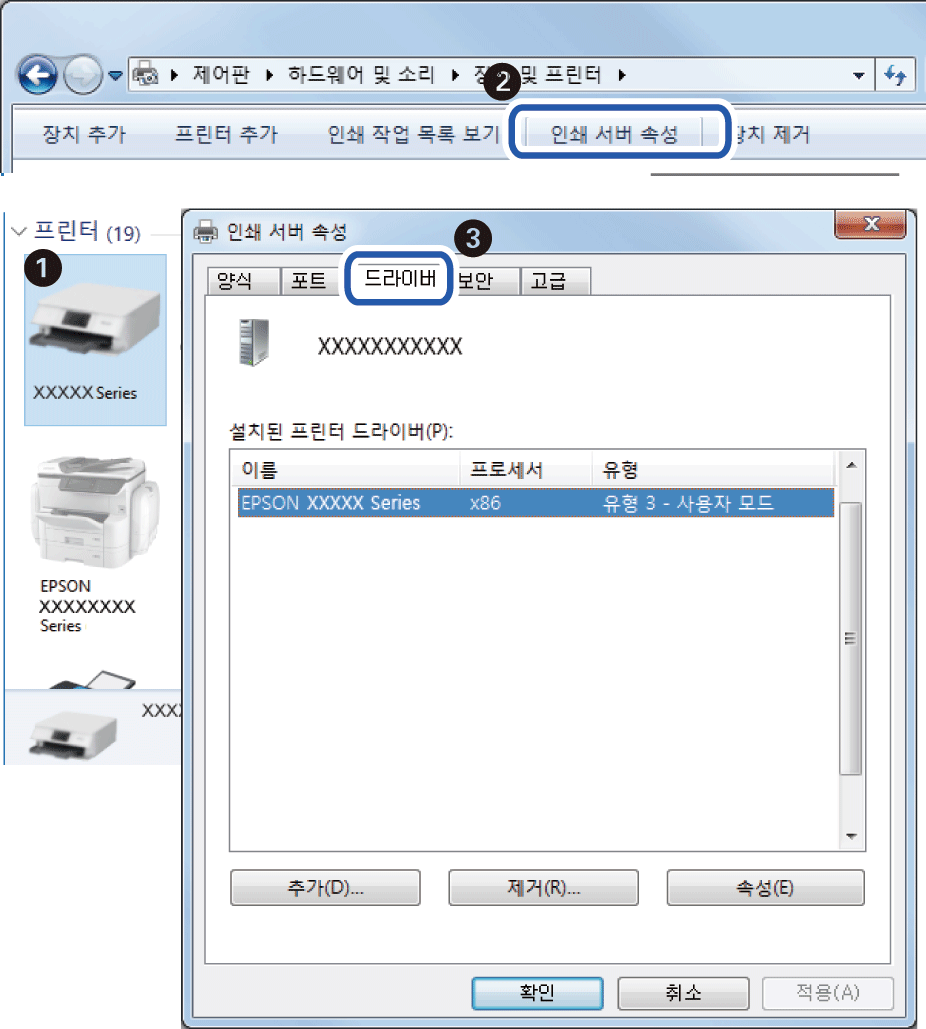Click the forward navigation arrow button

click(82, 75)
